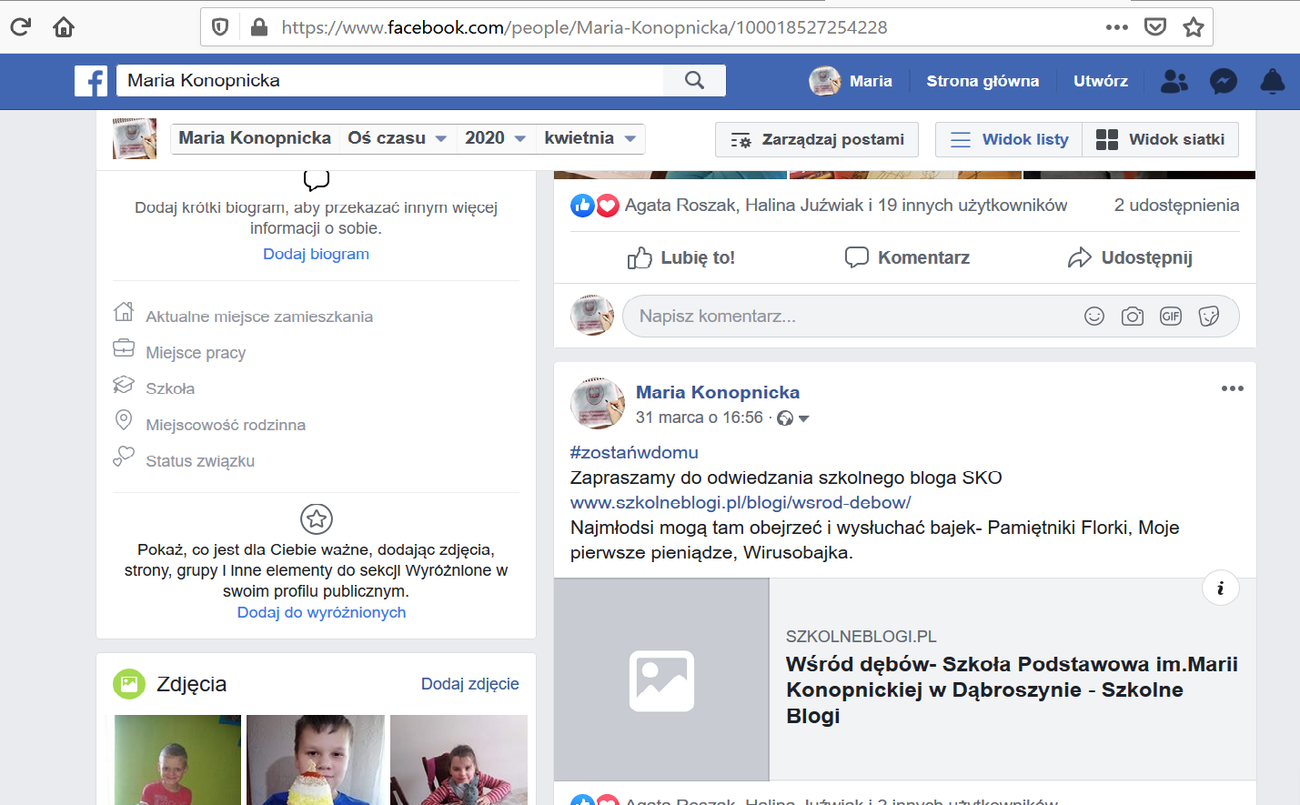Open the post options three-dot menu
The width and height of the screenshot is (1300, 805).
tap(1232, 389)
